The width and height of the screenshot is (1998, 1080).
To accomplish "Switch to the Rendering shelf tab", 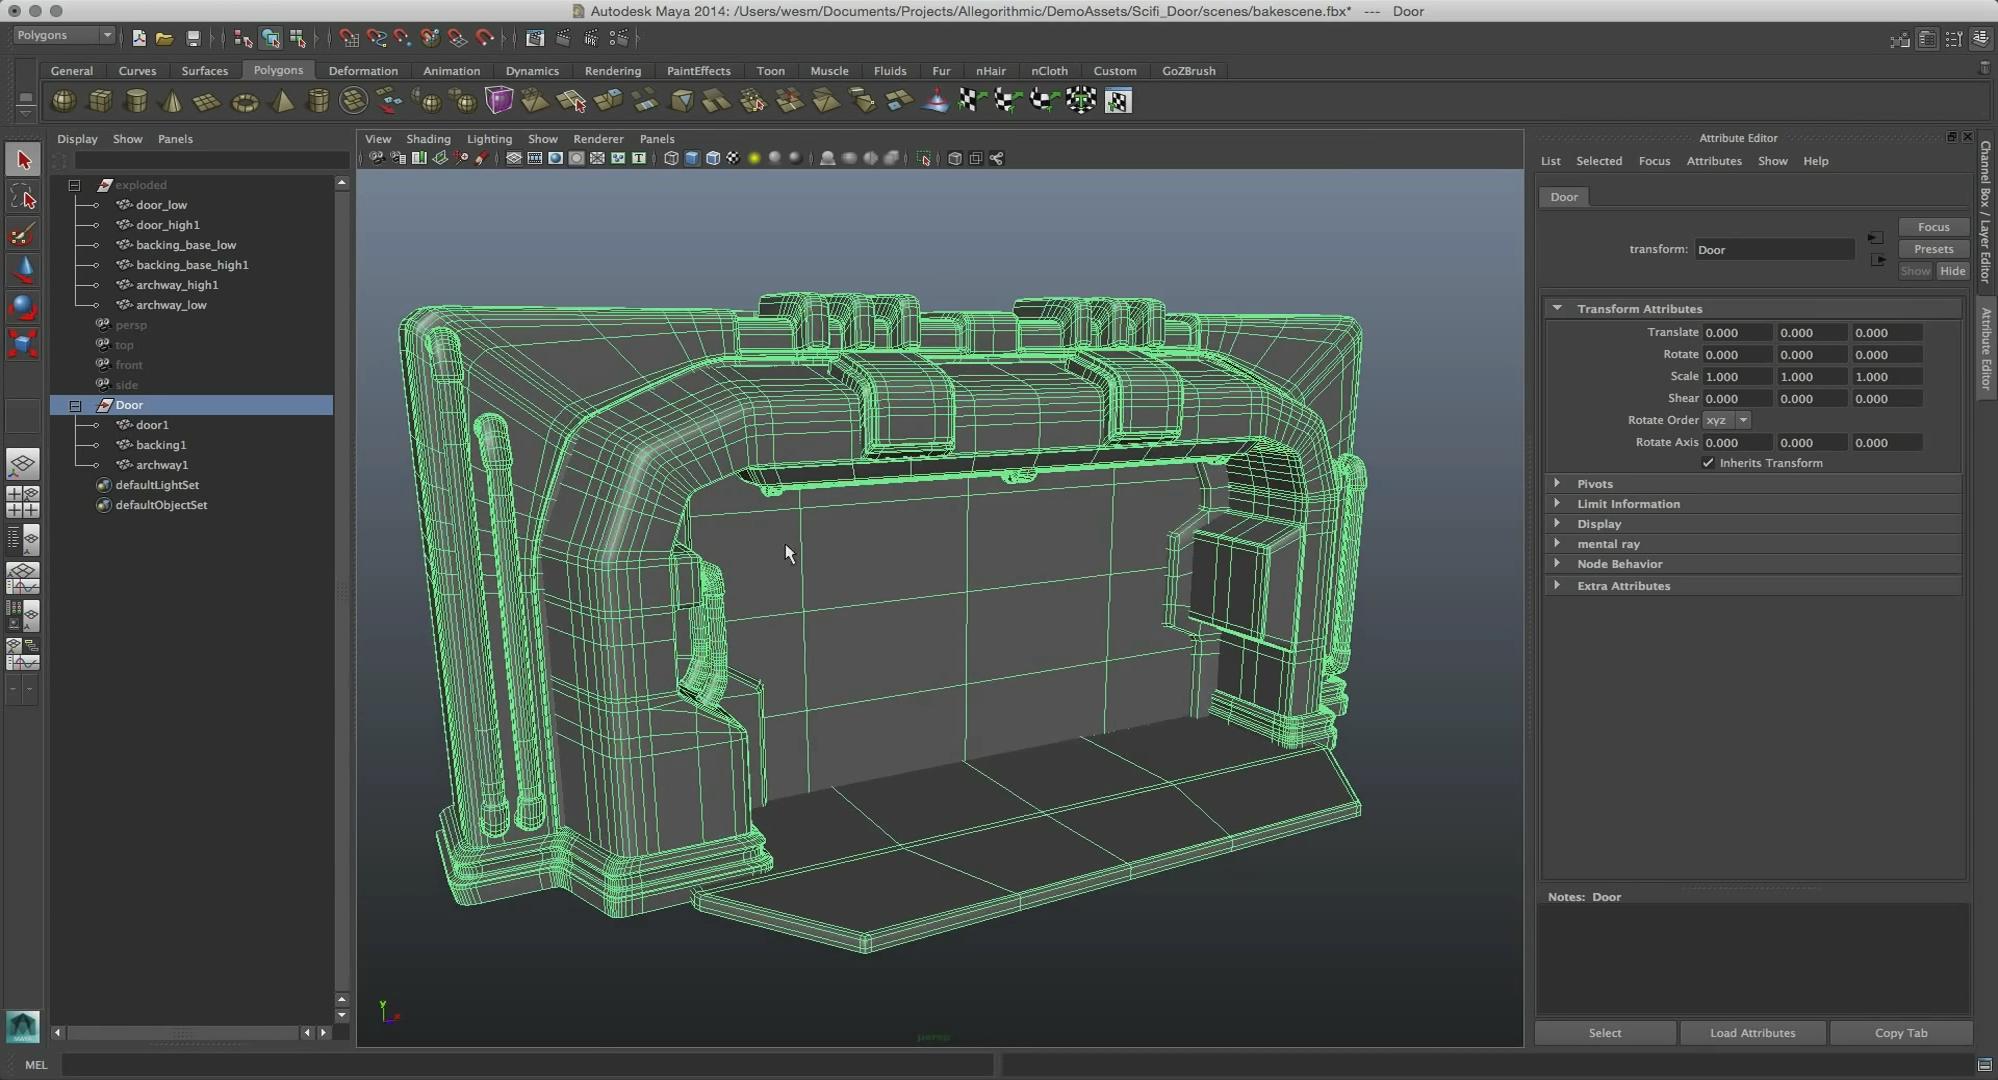I will click(x=612, y=71).
